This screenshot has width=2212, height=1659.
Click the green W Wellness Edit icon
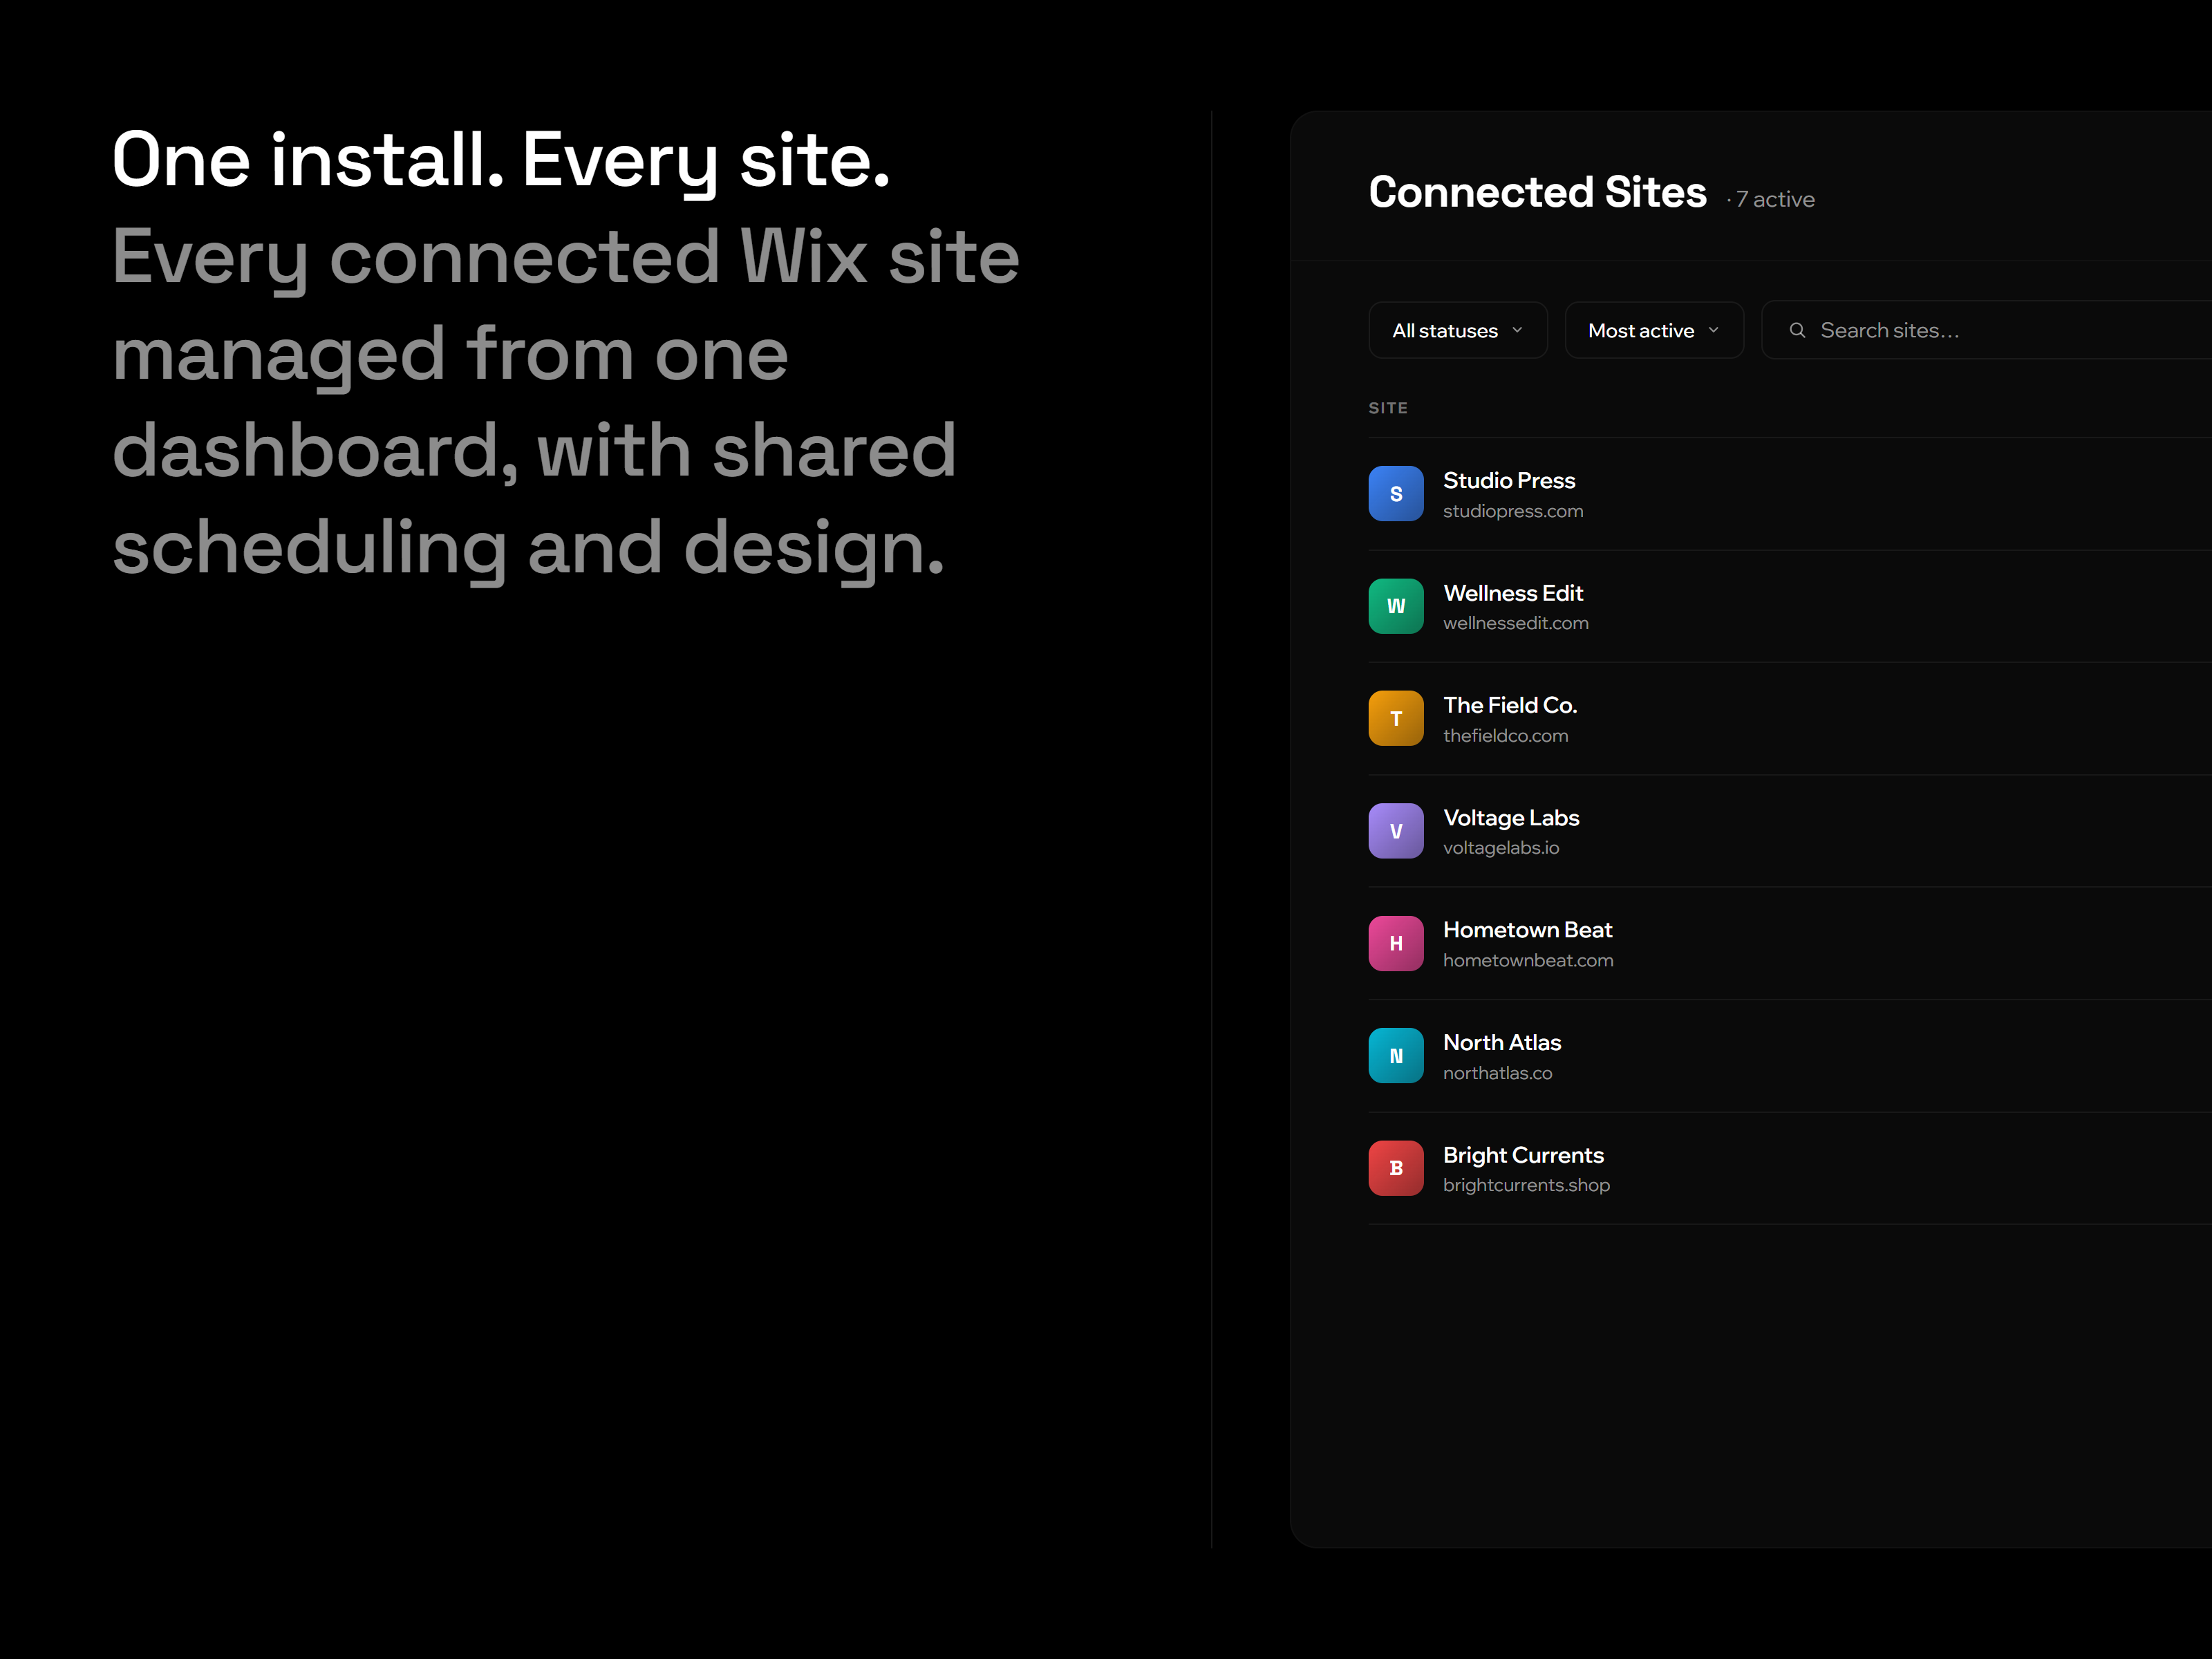[1396, 606]
